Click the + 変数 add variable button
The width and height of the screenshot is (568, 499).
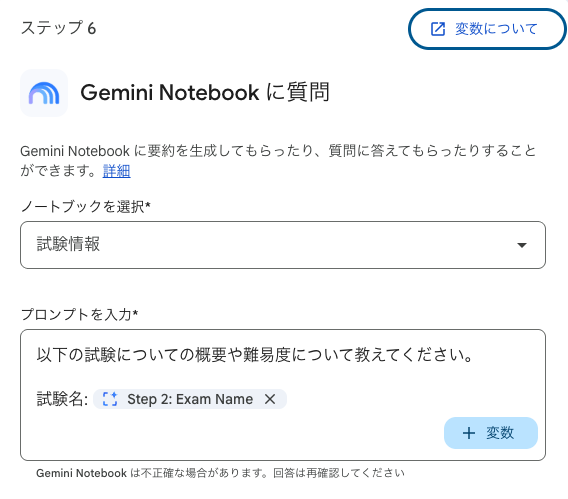click(x=491, y=433)
